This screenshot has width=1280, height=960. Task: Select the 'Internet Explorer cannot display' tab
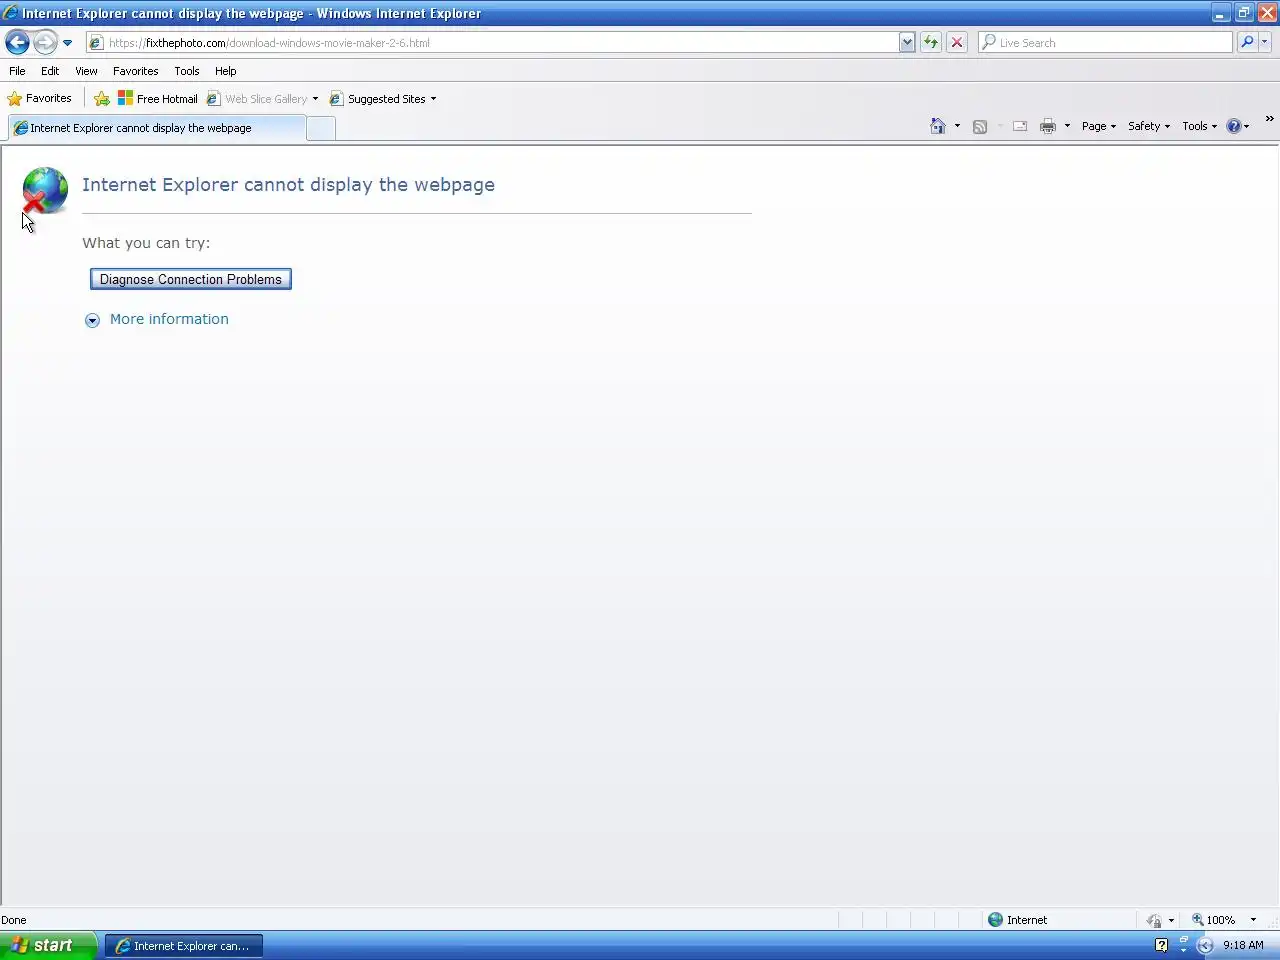[156, 128]
